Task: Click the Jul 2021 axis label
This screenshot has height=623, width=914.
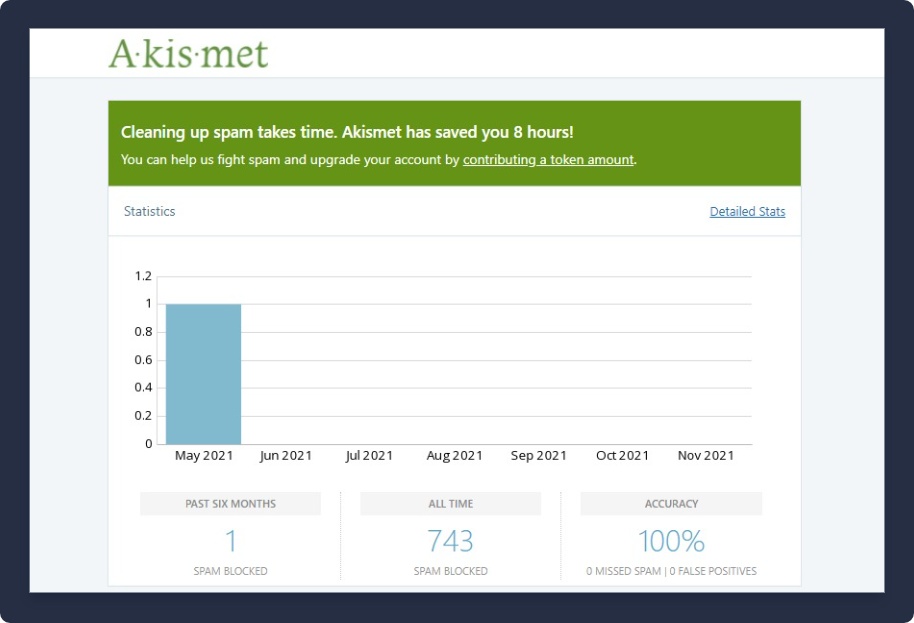Action: click(x=369, y=456)
